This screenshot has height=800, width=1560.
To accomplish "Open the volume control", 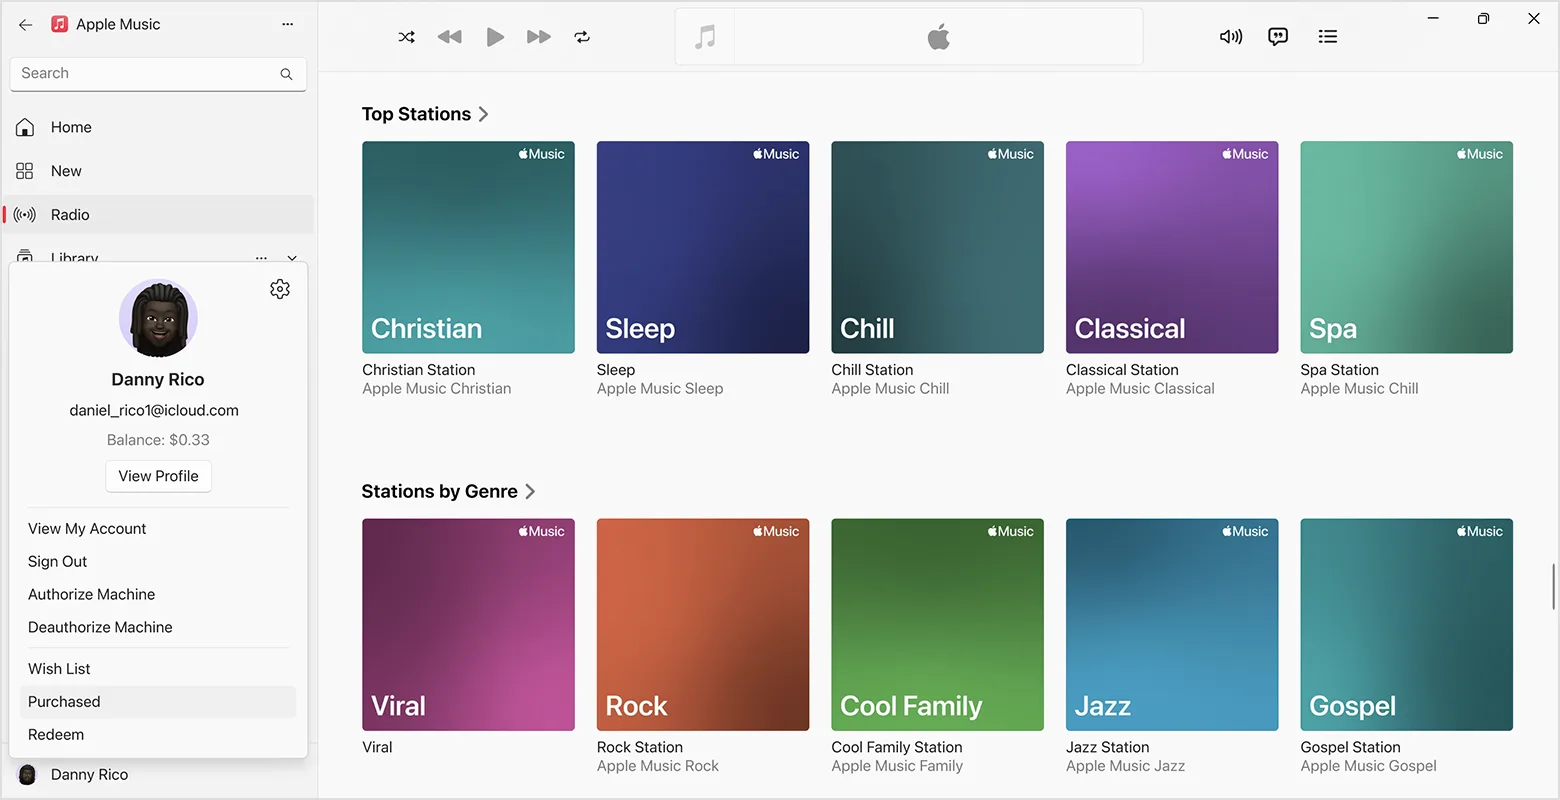I will (x=1230, y=37).
